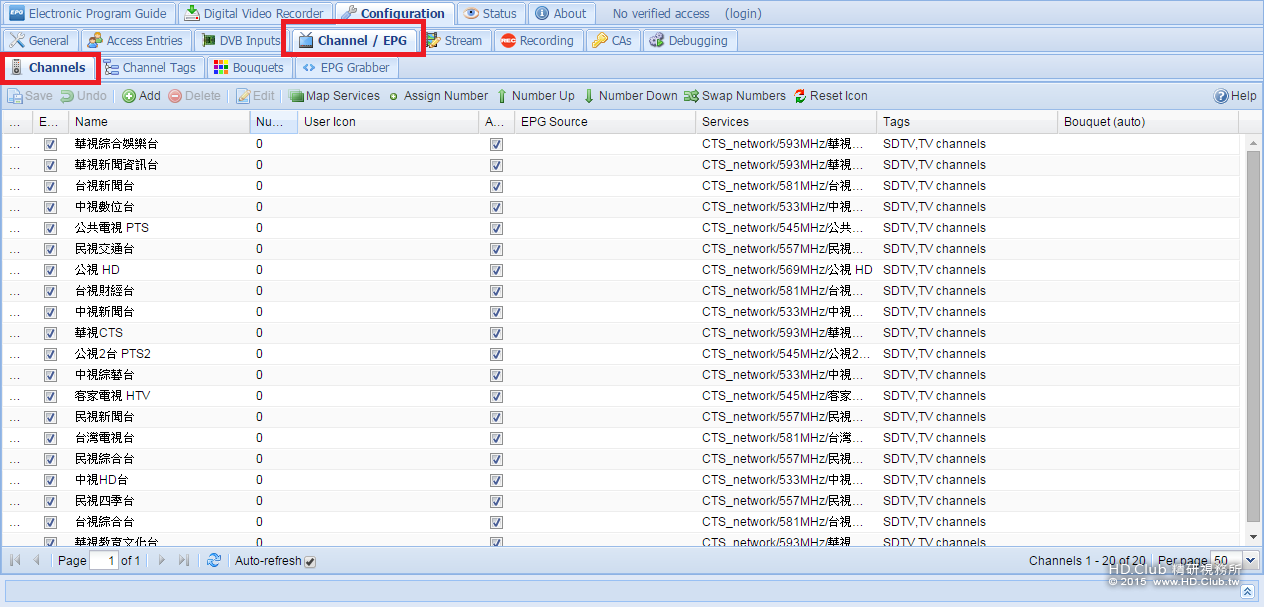Sort by the Tags column header
The height and width of the screenshot is (607, 1264).
(967, 122)
